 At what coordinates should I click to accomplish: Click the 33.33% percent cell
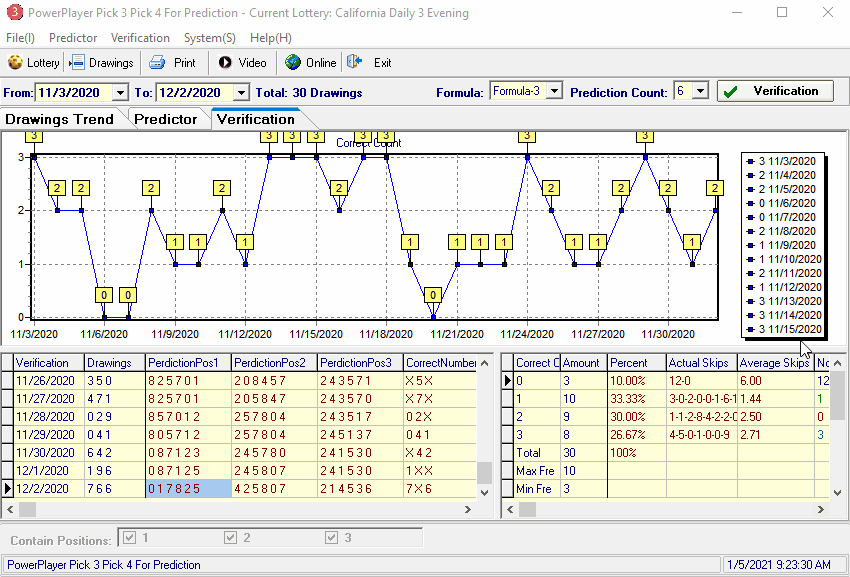point(636,399)
